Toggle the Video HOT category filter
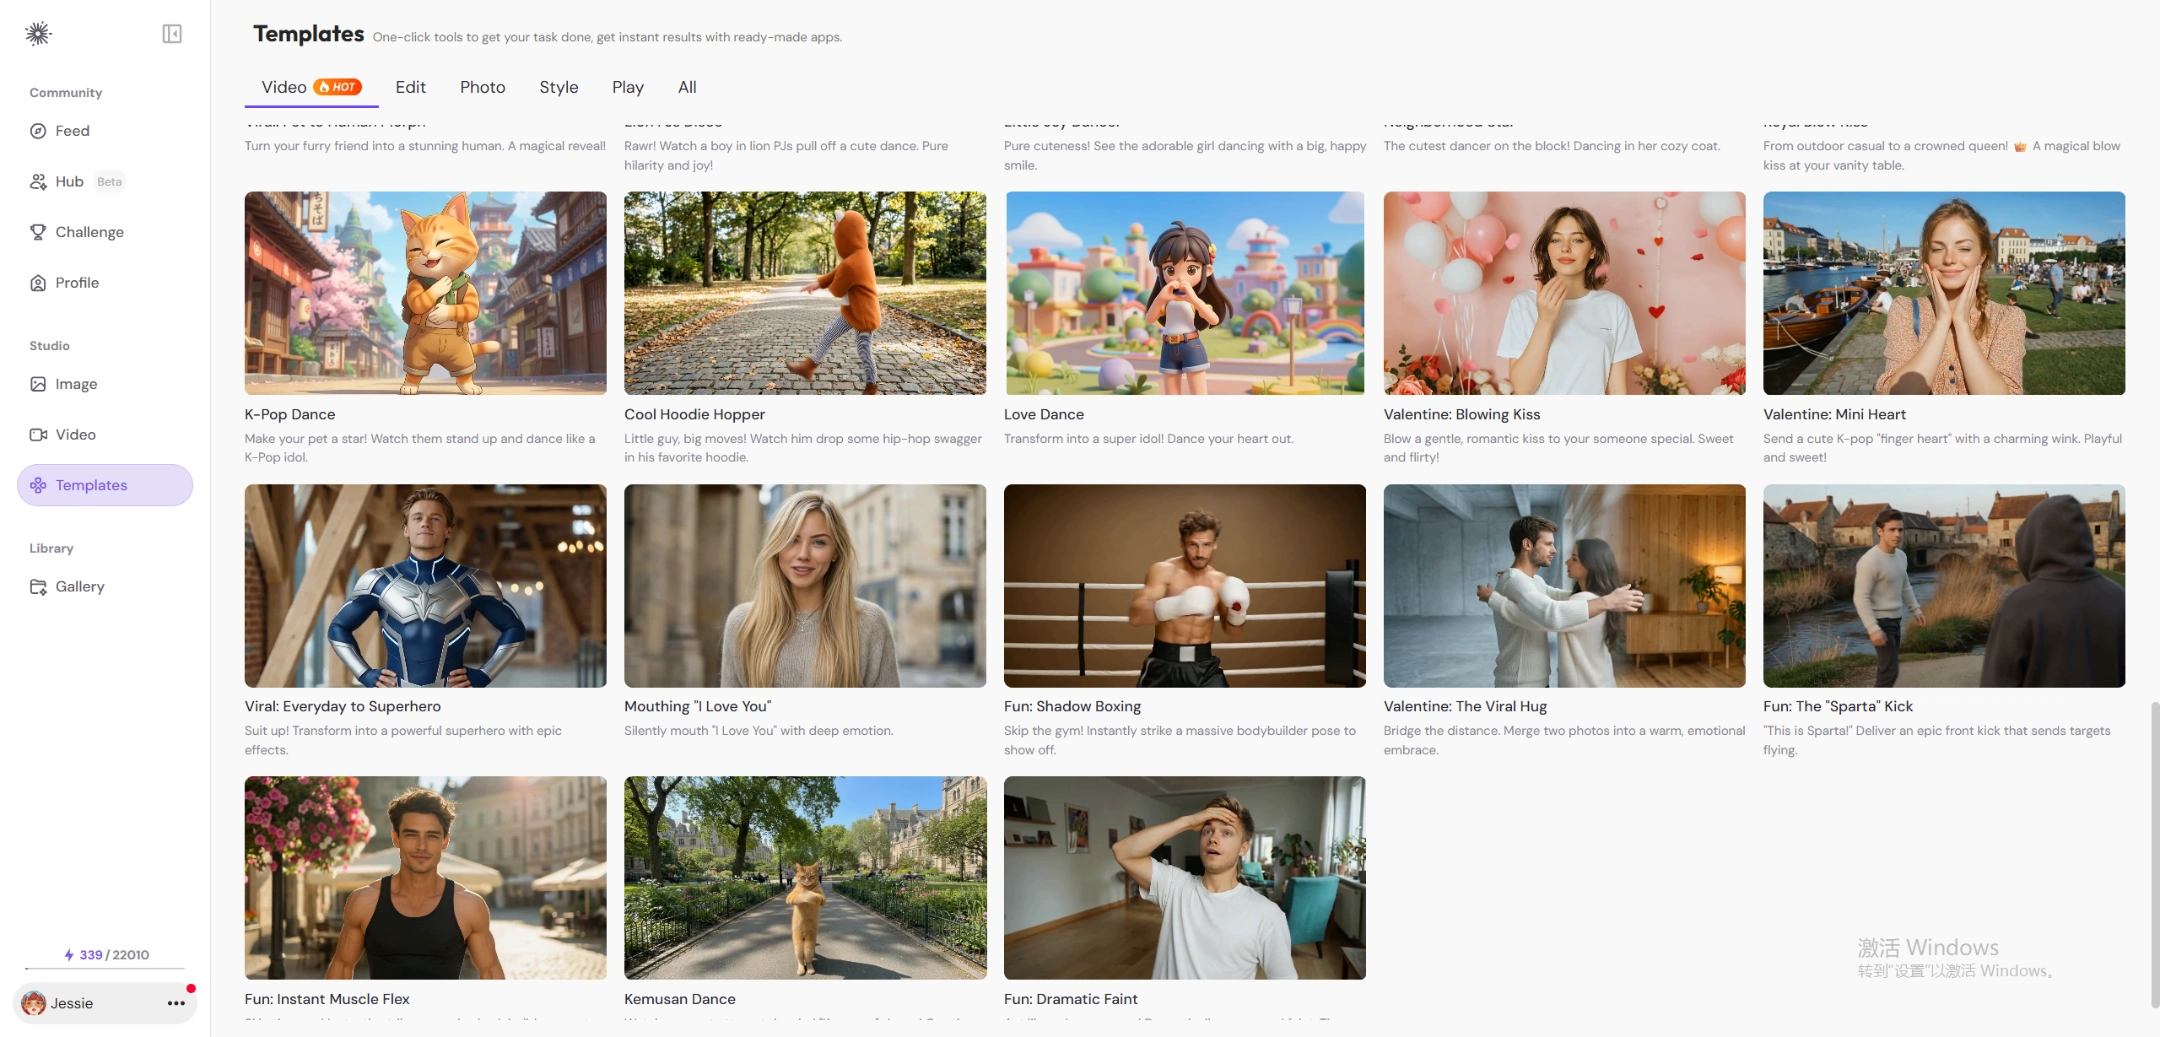 (310, 87)
